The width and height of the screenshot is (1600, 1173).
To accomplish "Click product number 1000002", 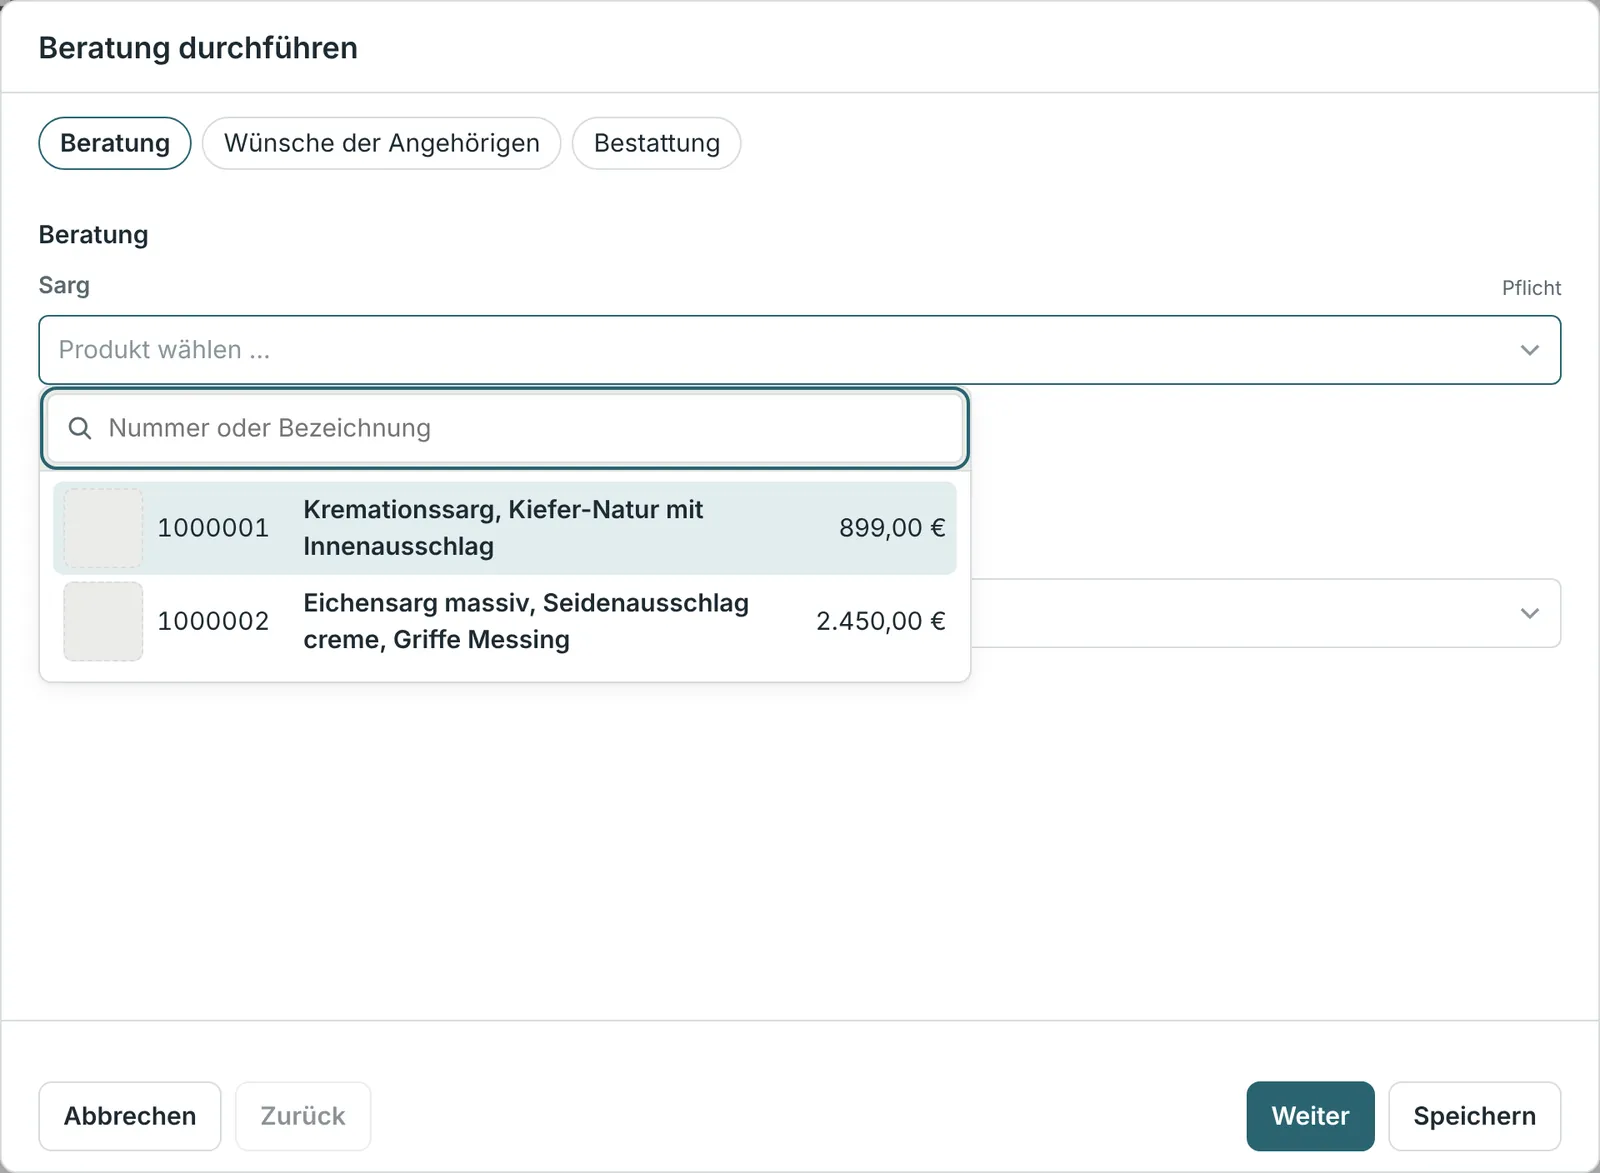I will pyautogui.click(x=213, y=621).
